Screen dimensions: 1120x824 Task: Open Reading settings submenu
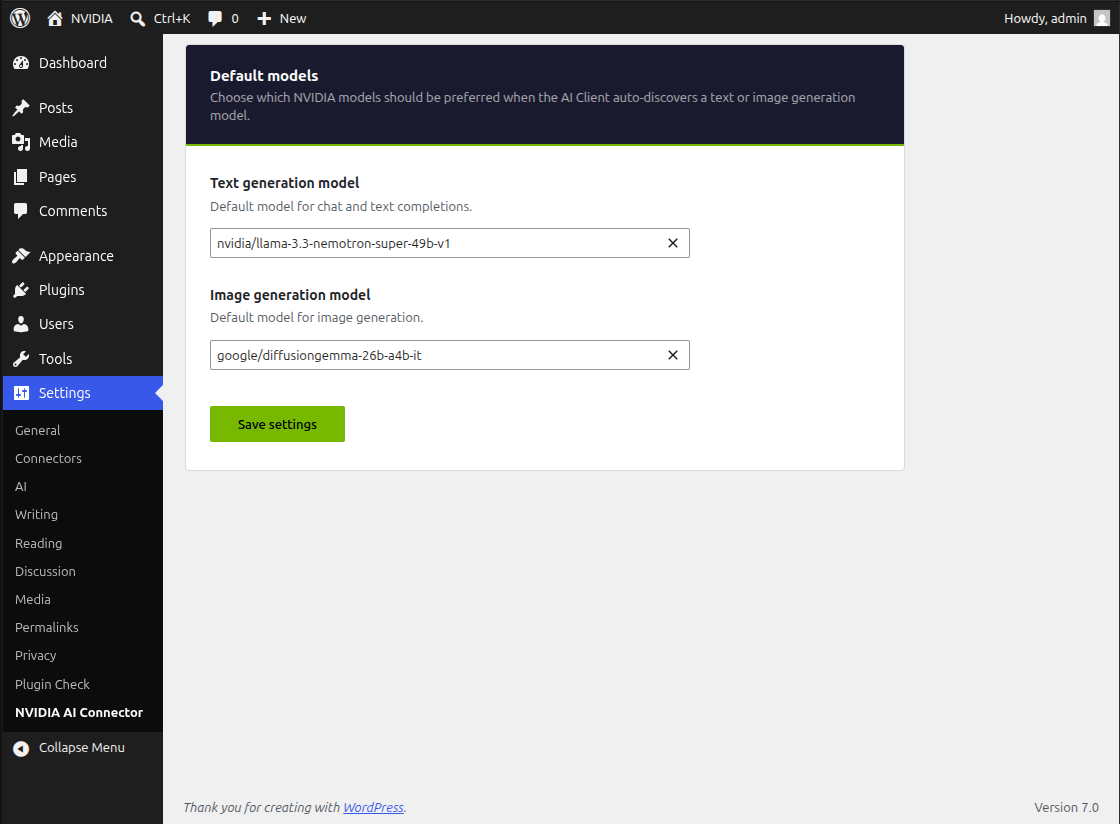tap(39, 543)
